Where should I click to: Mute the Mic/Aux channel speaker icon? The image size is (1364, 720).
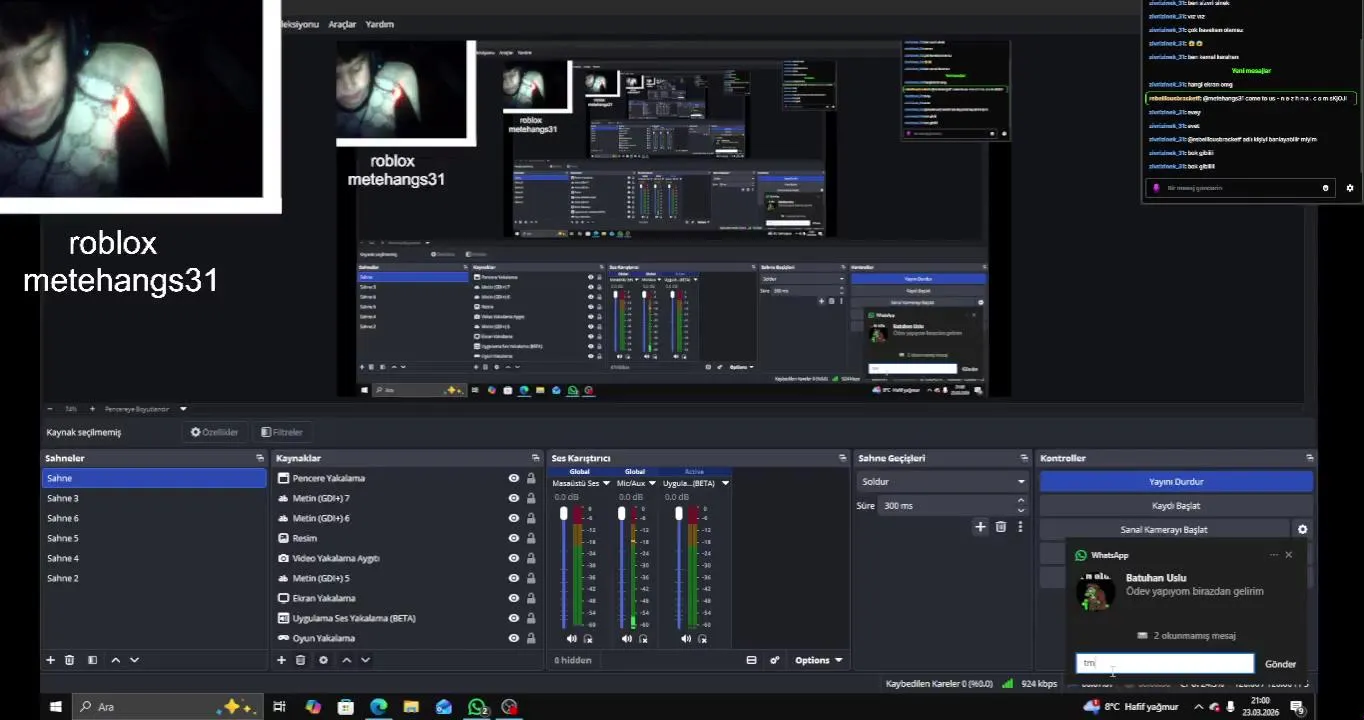click(x=627, y=638)
